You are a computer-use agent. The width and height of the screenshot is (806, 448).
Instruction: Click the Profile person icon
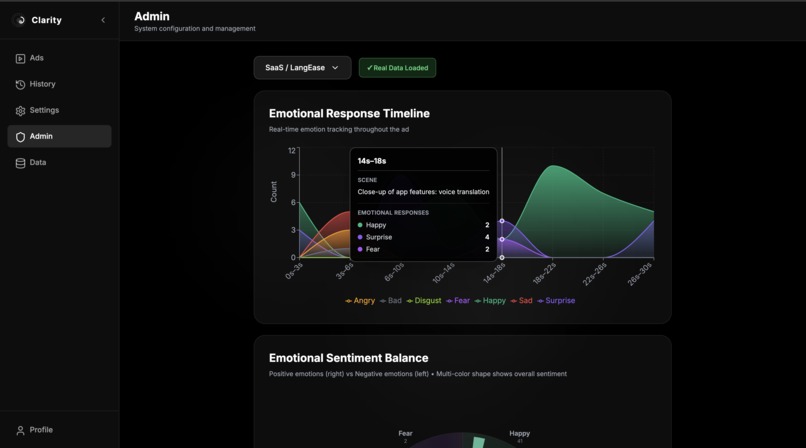coord(20,431)
